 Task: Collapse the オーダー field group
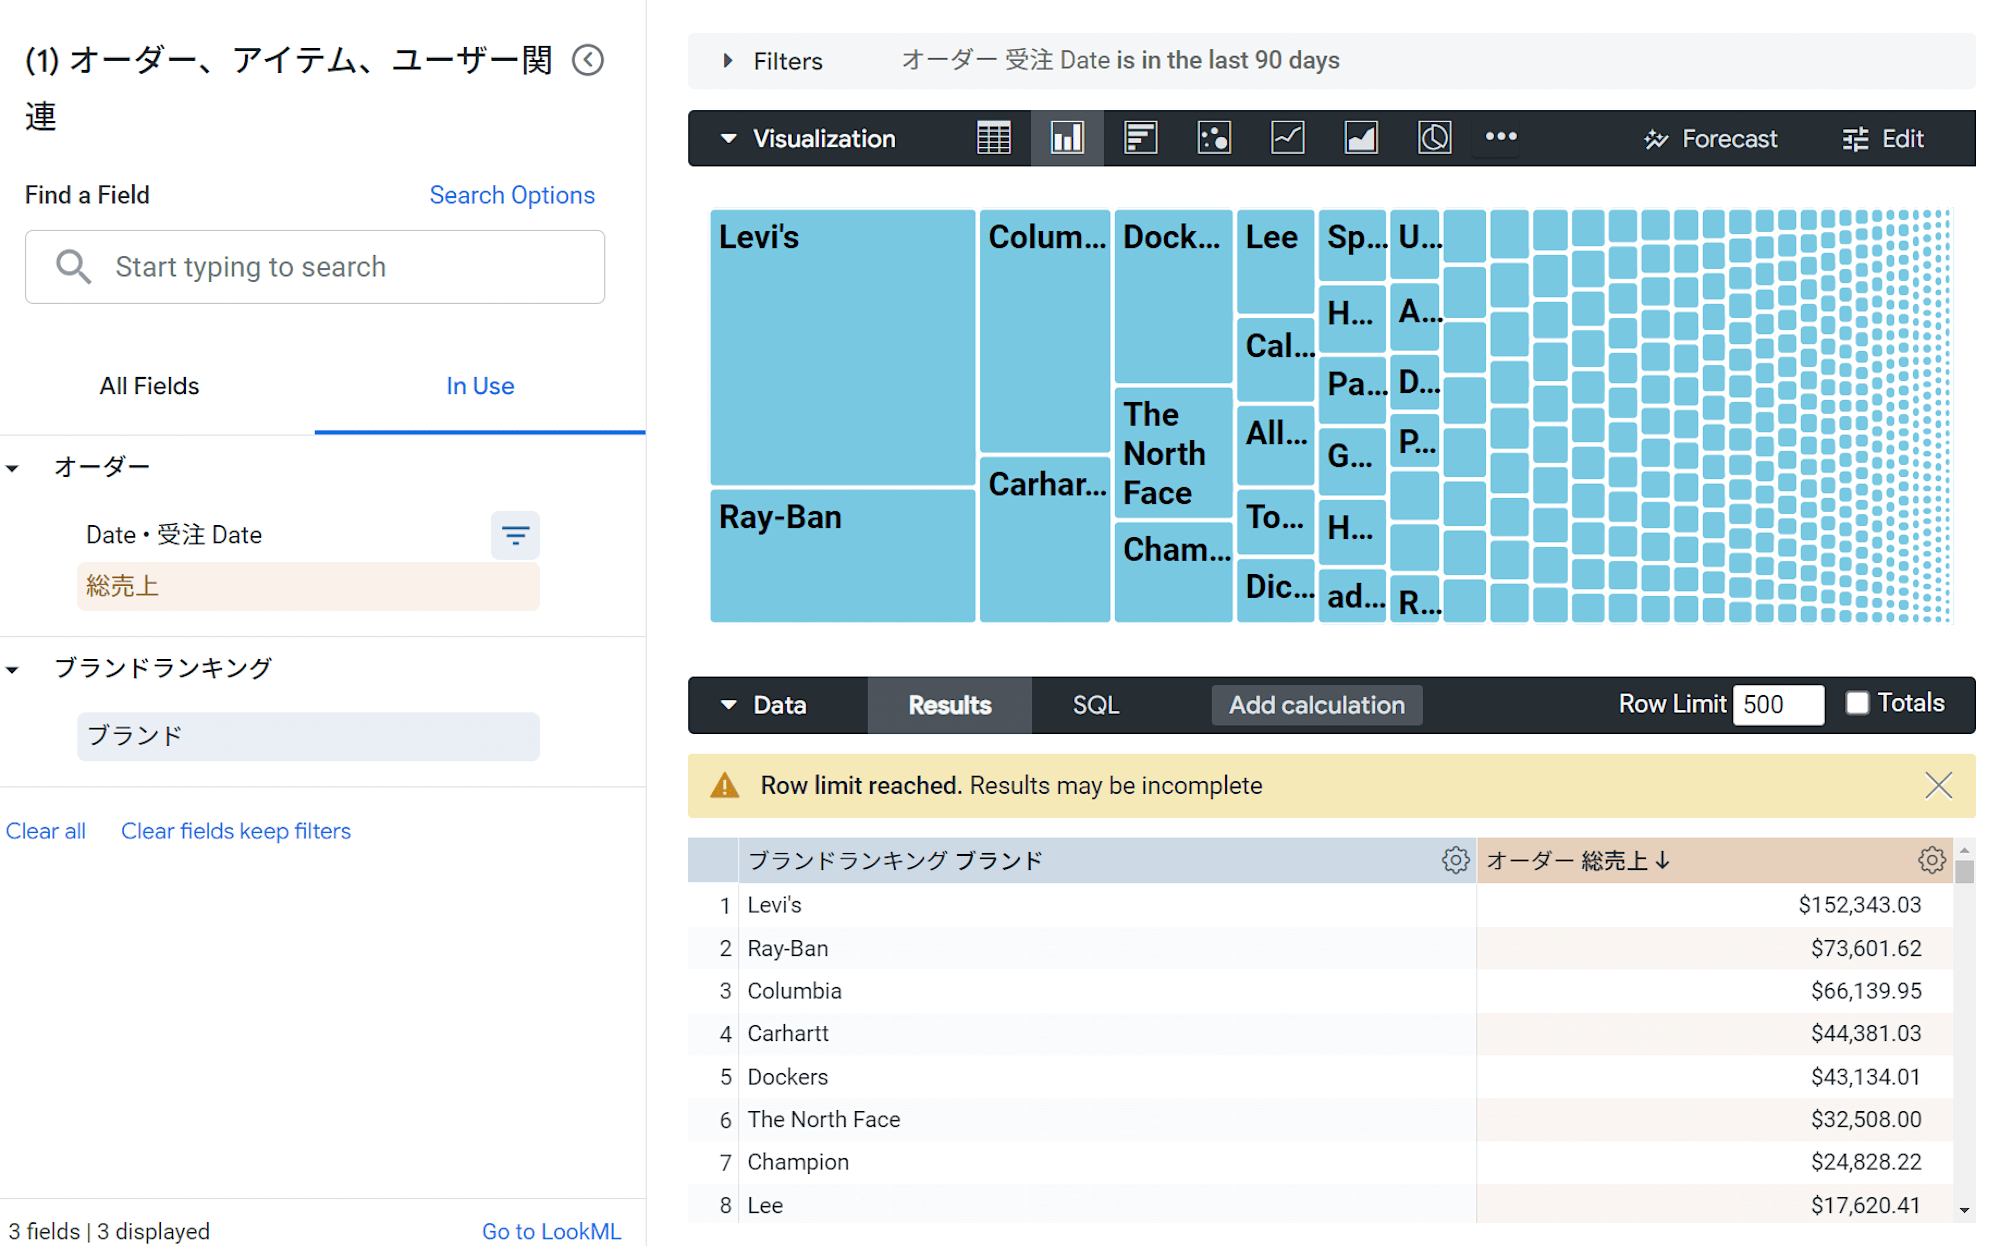click(13, 468)
